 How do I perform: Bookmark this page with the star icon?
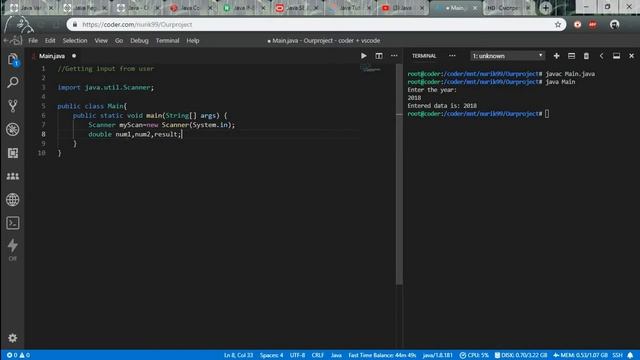coord(558,24)
